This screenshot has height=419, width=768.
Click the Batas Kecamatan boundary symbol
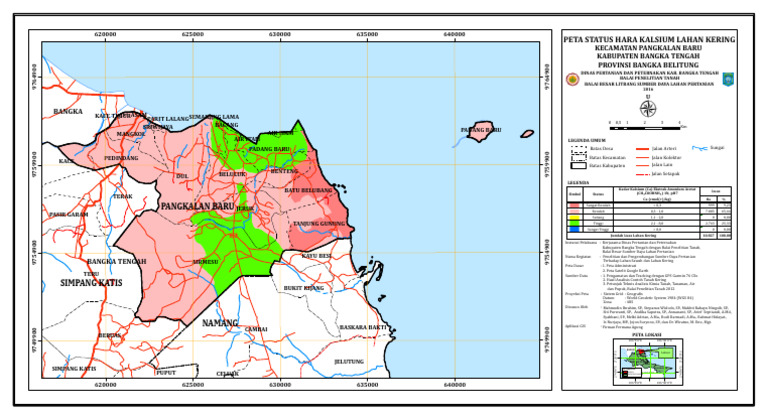[578, 157]
